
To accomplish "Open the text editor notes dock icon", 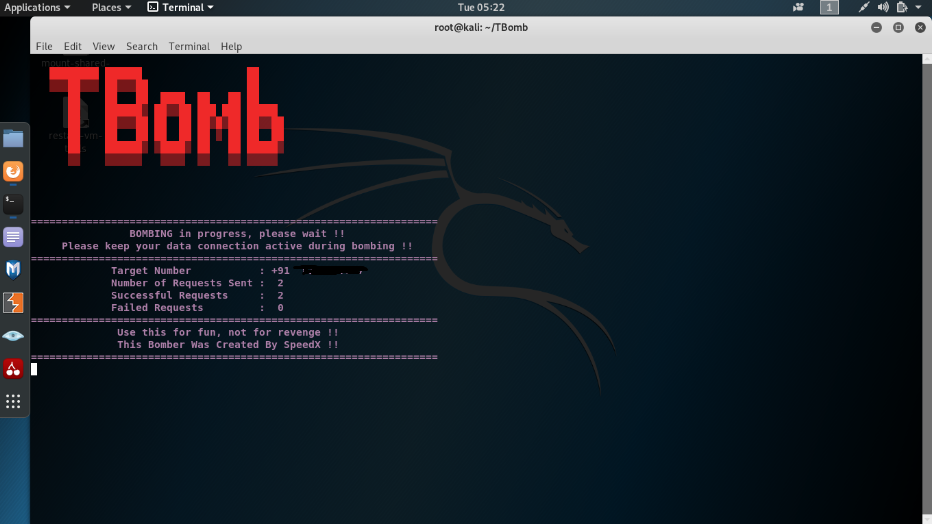I will click(x=13, y=237).
